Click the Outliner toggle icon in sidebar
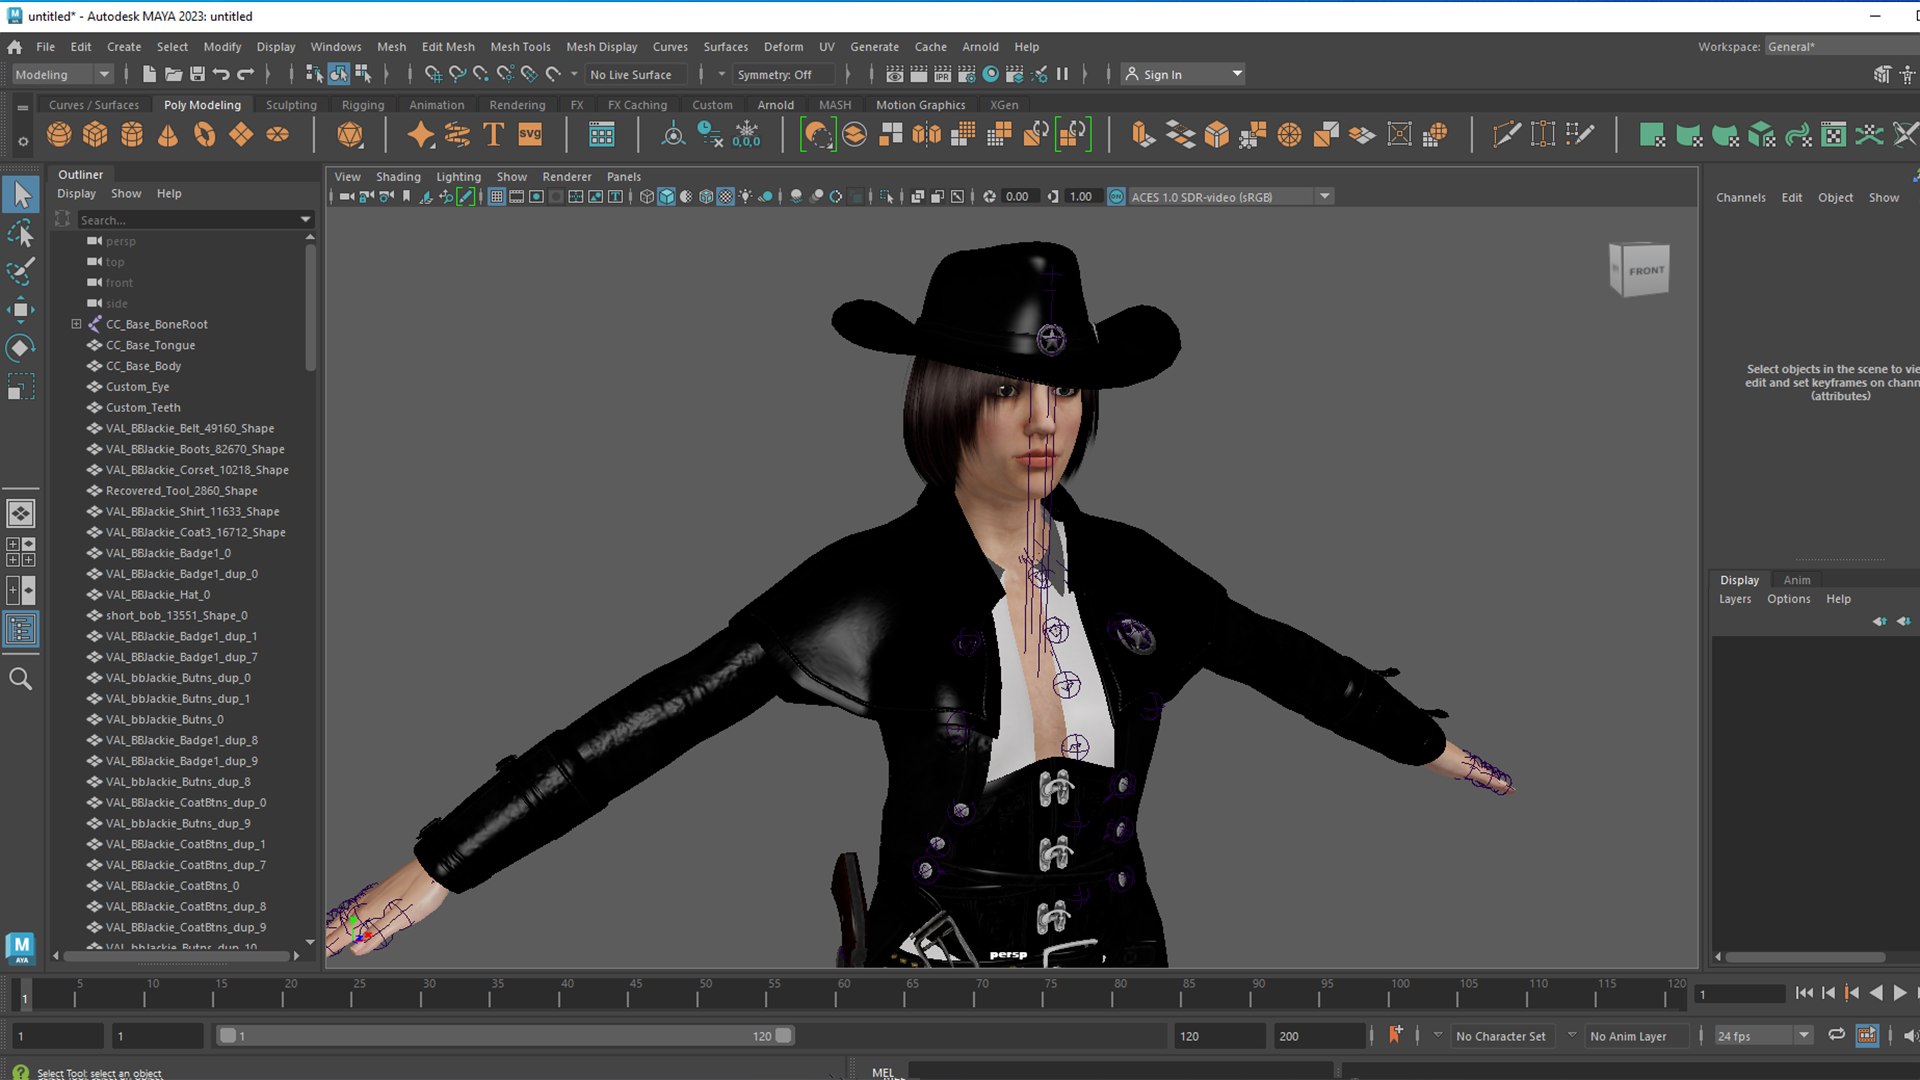The height and width of the screenshot is (1080, 1920). tap(21, 629)
